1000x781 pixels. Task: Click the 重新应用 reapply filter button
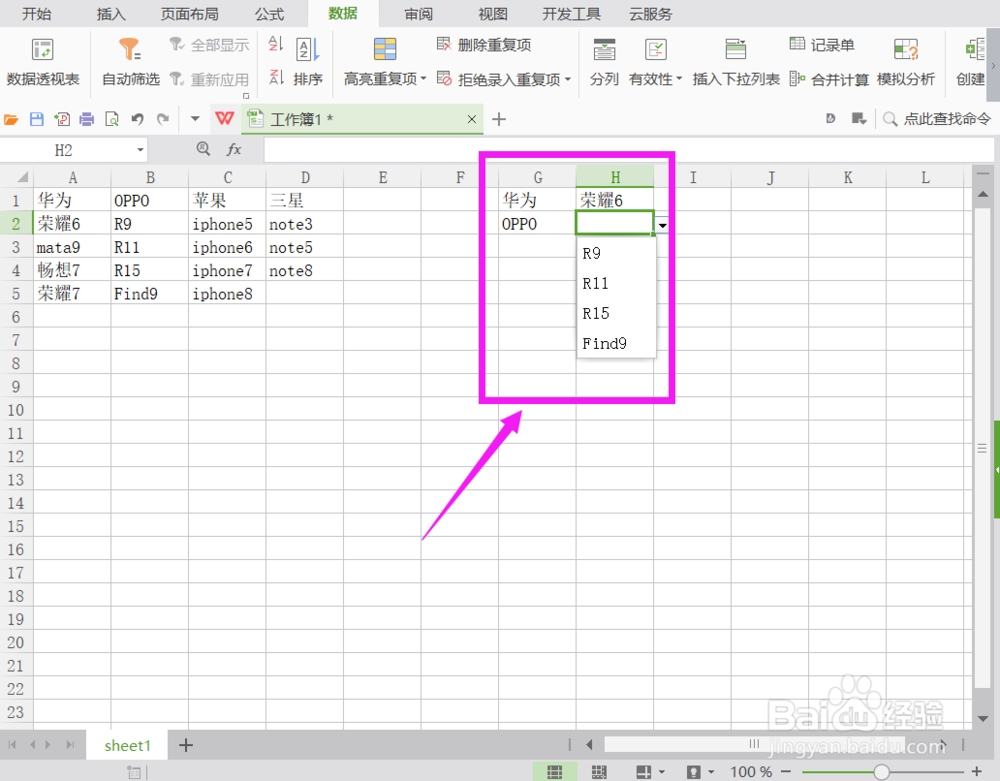click(x=209, y=79)
